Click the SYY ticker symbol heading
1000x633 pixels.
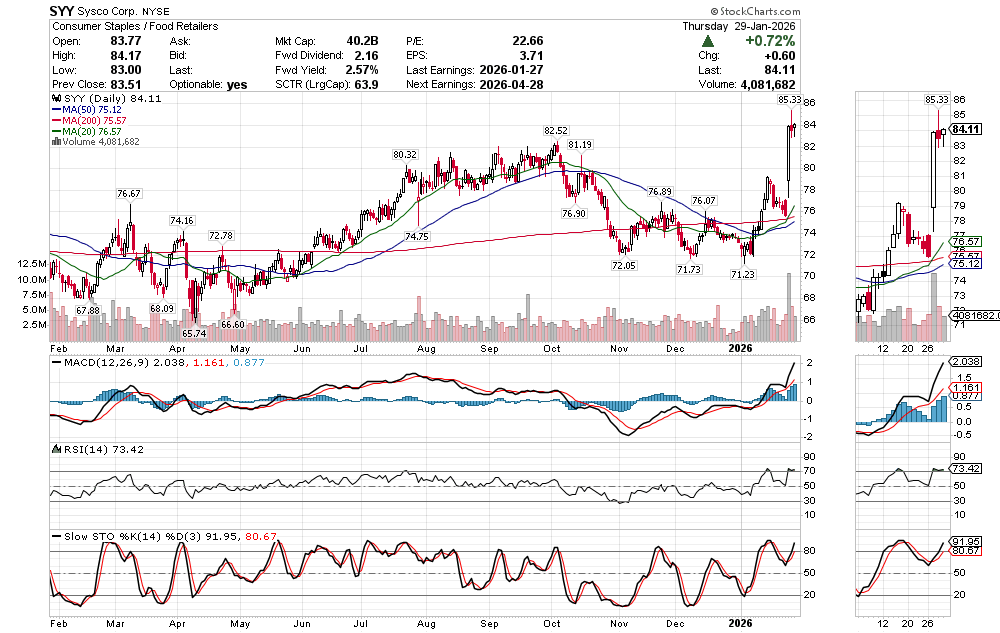(67, 11)
